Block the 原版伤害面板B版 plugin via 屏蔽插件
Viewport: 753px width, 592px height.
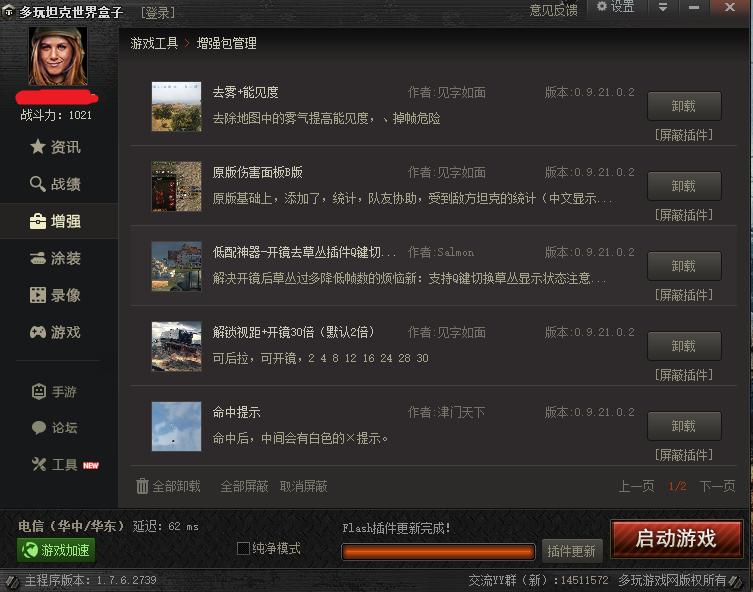click(684, 215)
